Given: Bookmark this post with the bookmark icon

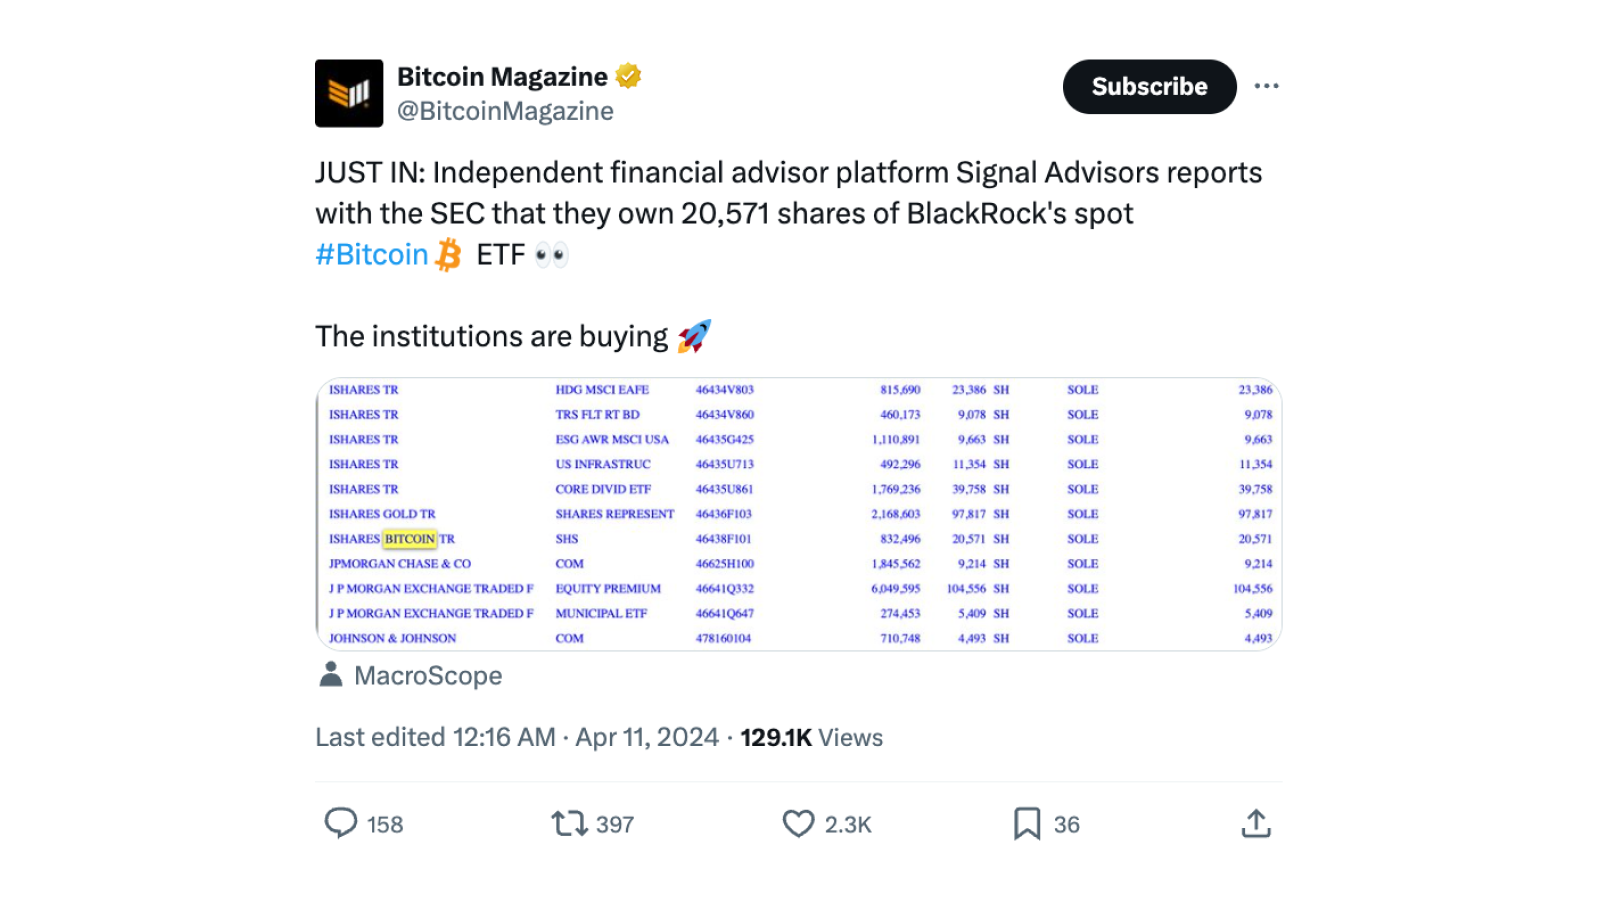Looking at the screenshot, I should [x=1027, y=823].
